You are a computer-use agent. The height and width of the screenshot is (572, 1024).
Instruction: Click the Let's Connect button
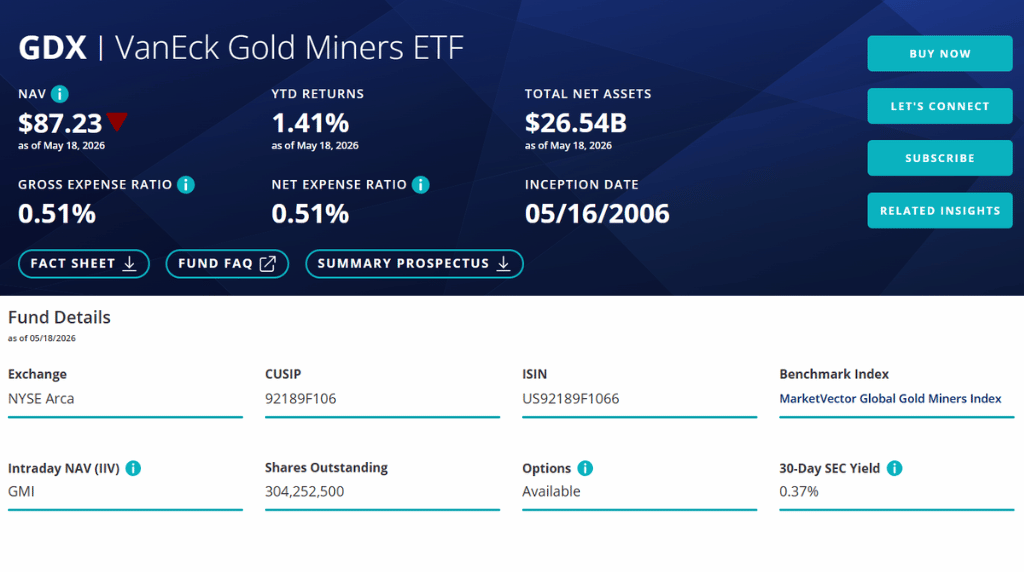pyautogui.click(x=940, y=106)
